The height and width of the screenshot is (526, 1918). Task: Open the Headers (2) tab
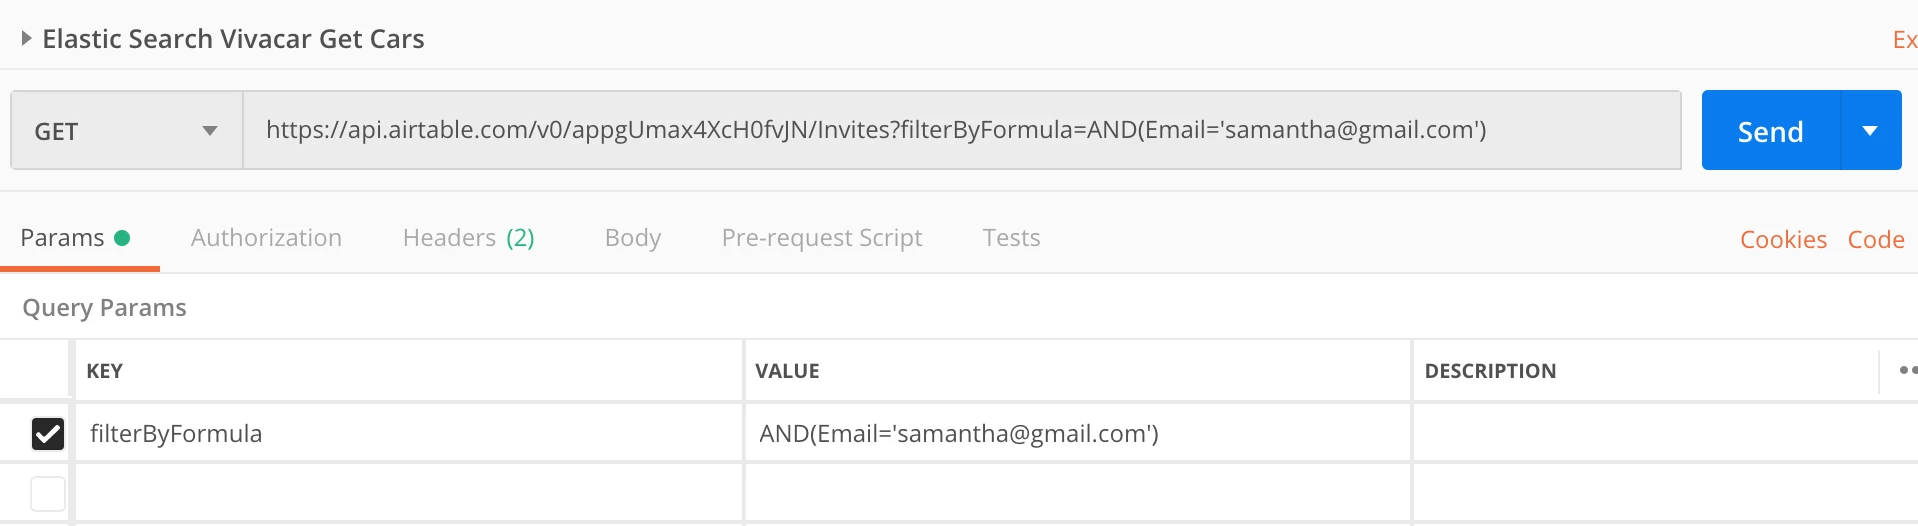pos(468,238)
